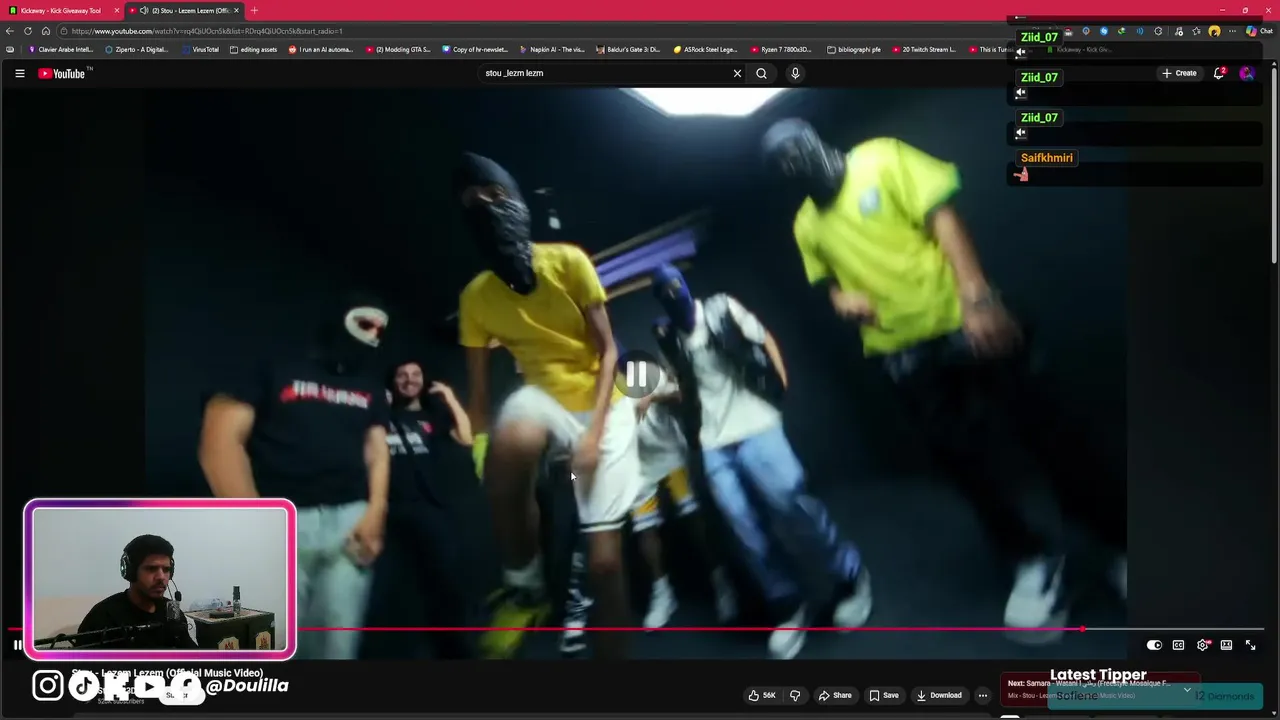1280x720 pixels.
Task: Click the pause button in player bar
Action: pos(17,645)
